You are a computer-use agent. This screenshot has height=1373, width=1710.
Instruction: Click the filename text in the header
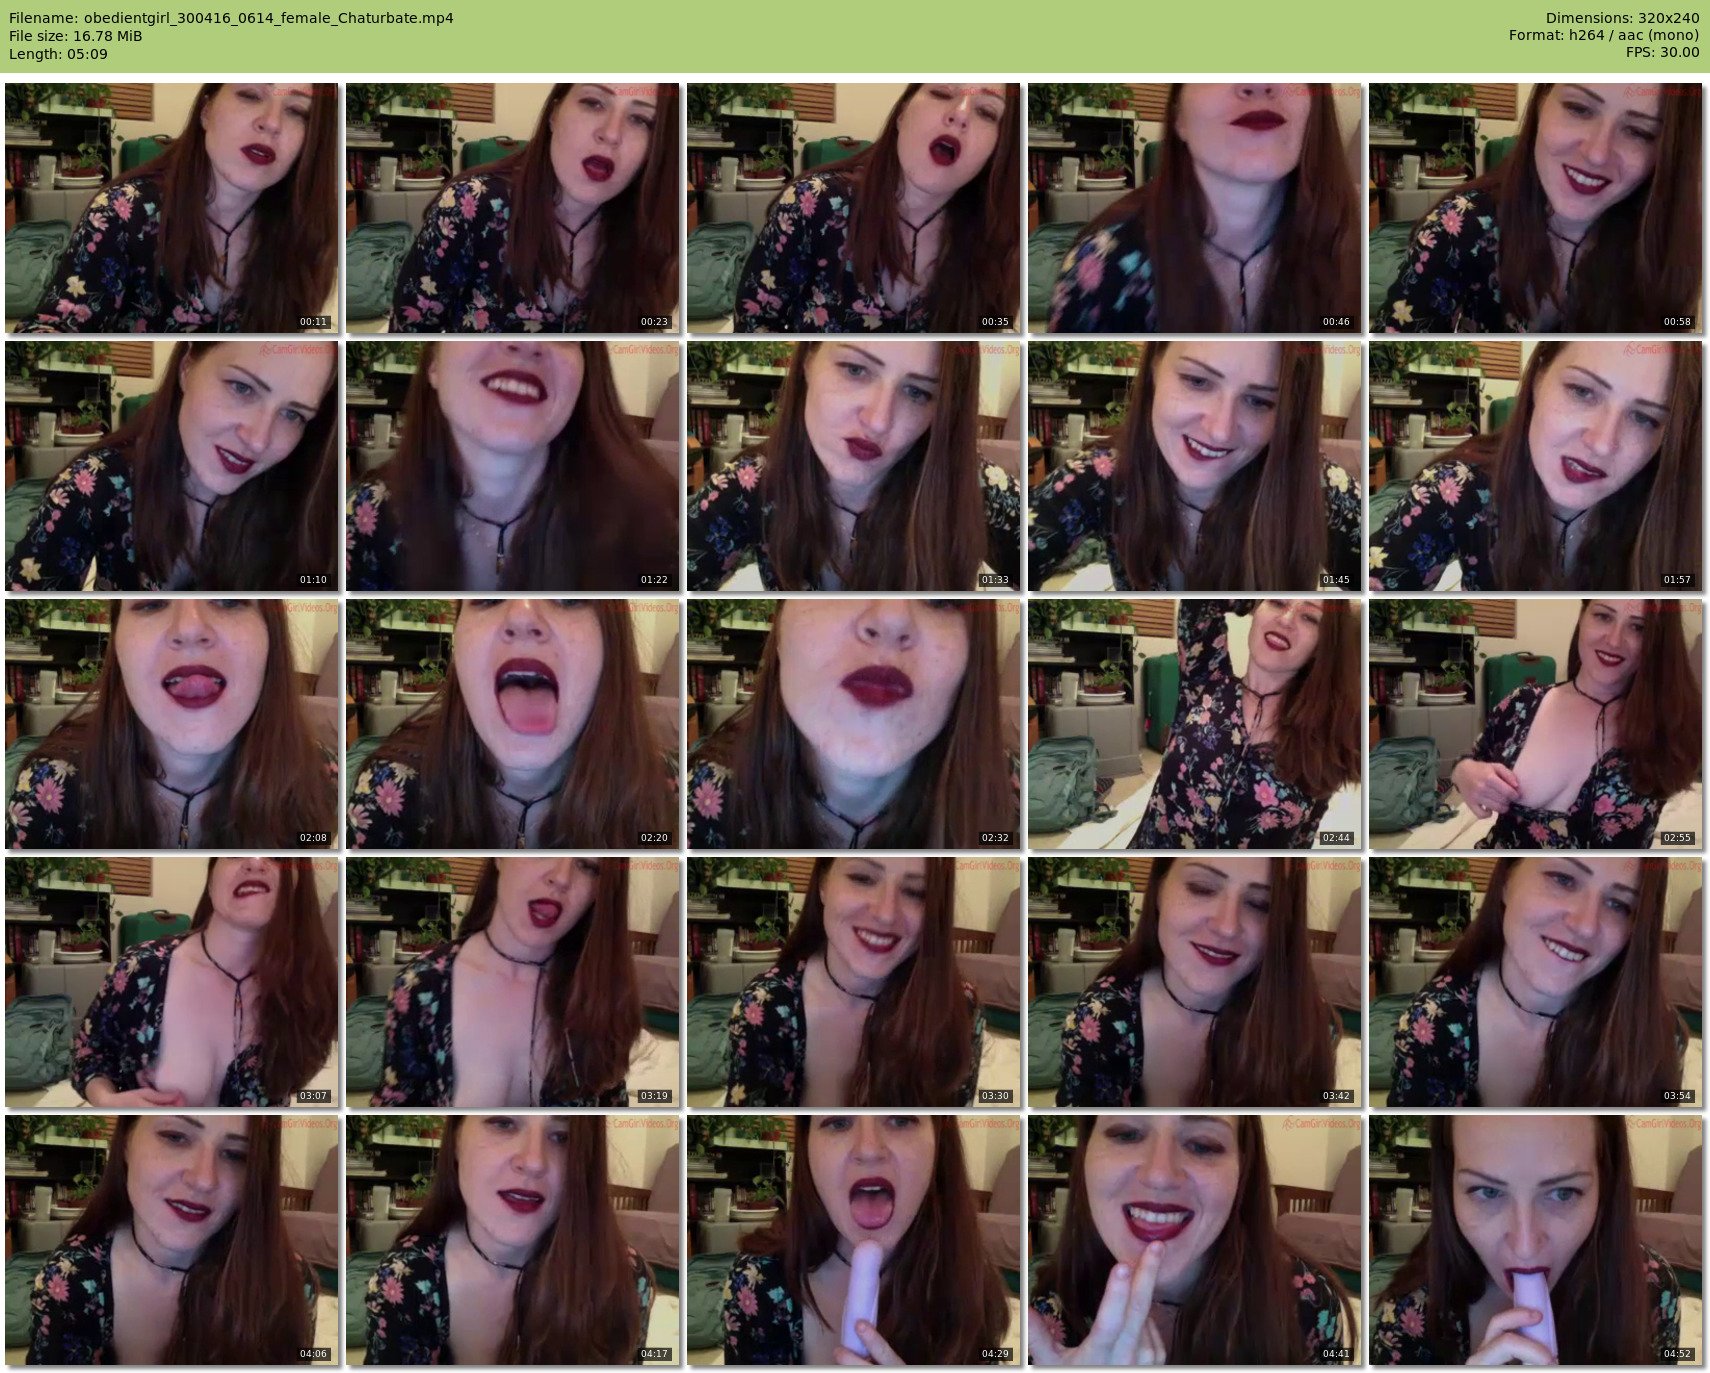tap(231, 18)
